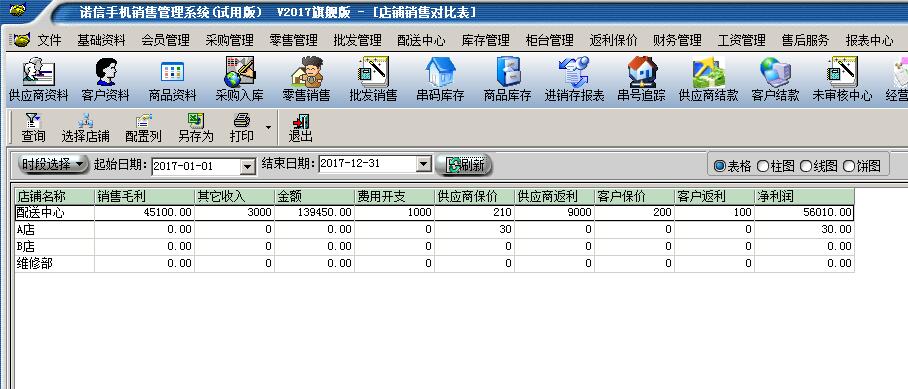The height and width of the screenshot is (389, 908).
Task: Open the 结束日期 date dropdown arrow
Action: click(424, 164)
